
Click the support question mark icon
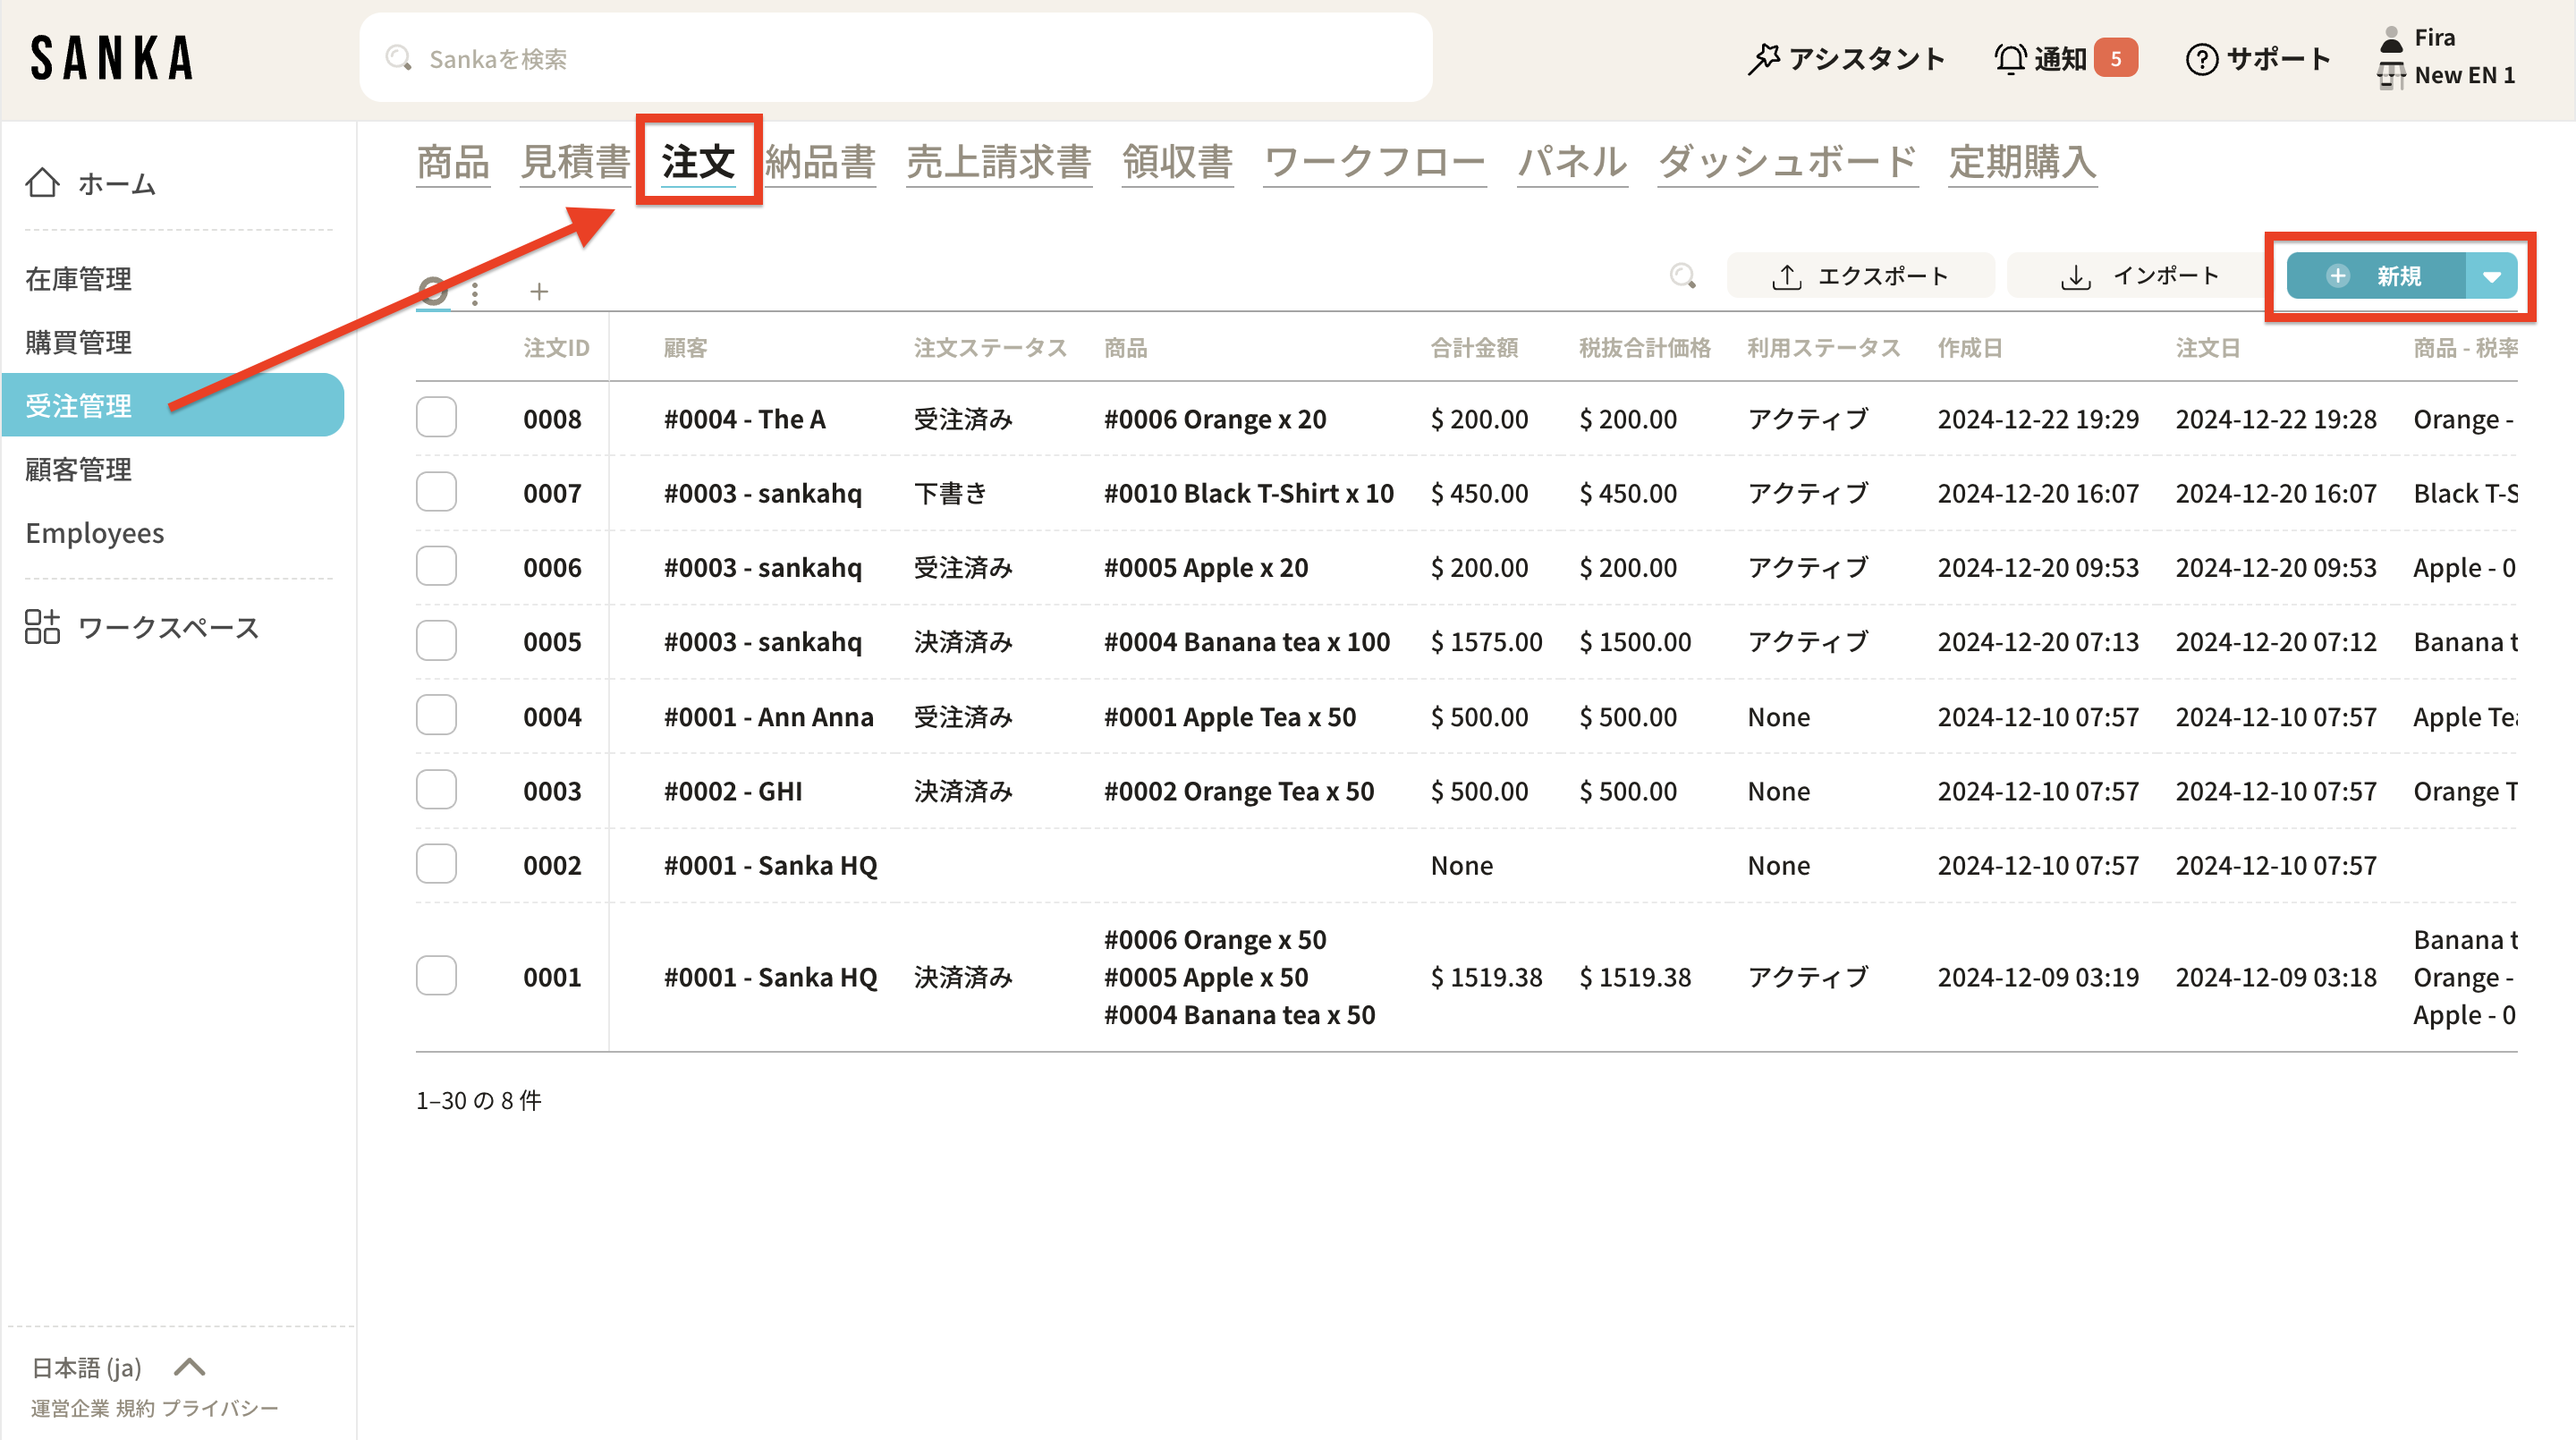point(2201,59)
